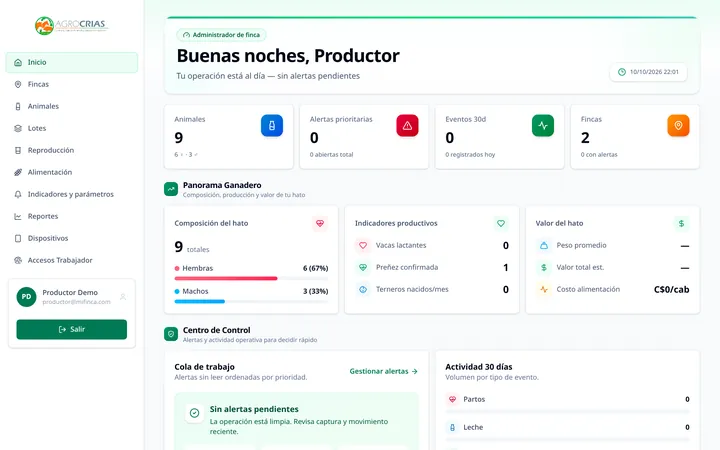Open the Animales summary card
Viewport: 720px width, 450px height.
229,137
